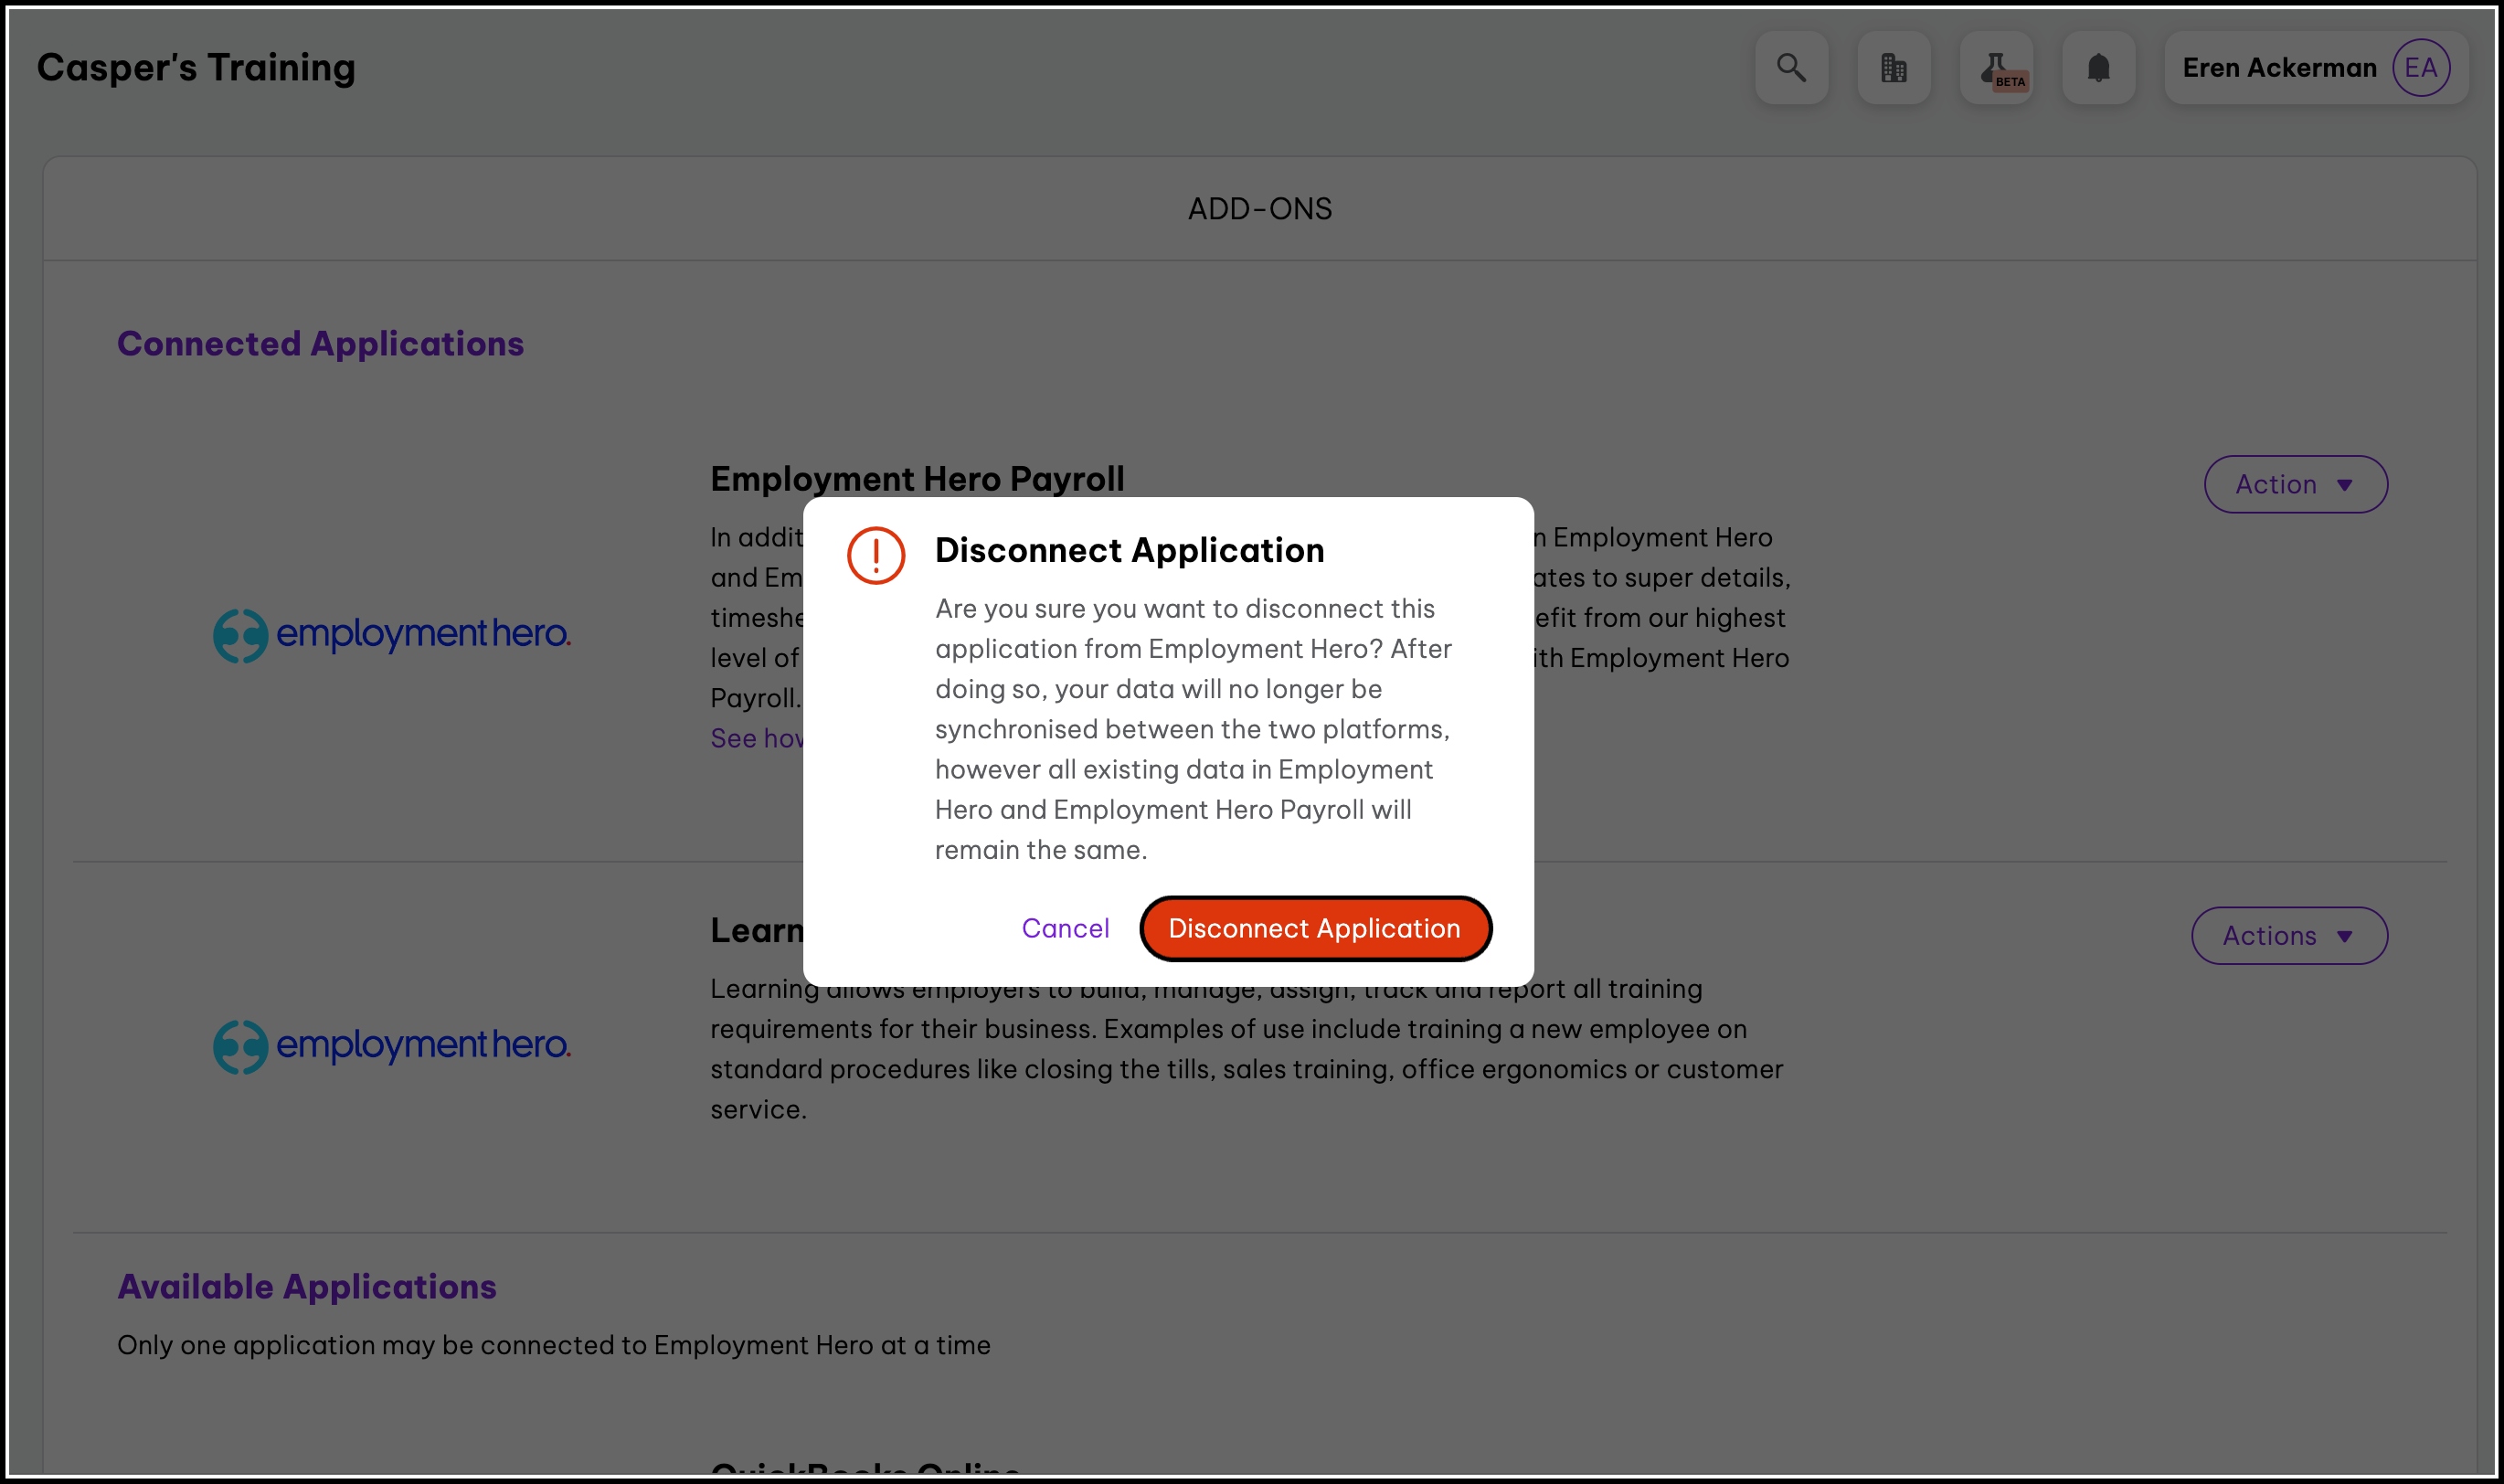Image resolution: width=2504 pixels, height=1484 pixels.
Task: Click Connected Applications heading
Action: (x=320, y=344)
